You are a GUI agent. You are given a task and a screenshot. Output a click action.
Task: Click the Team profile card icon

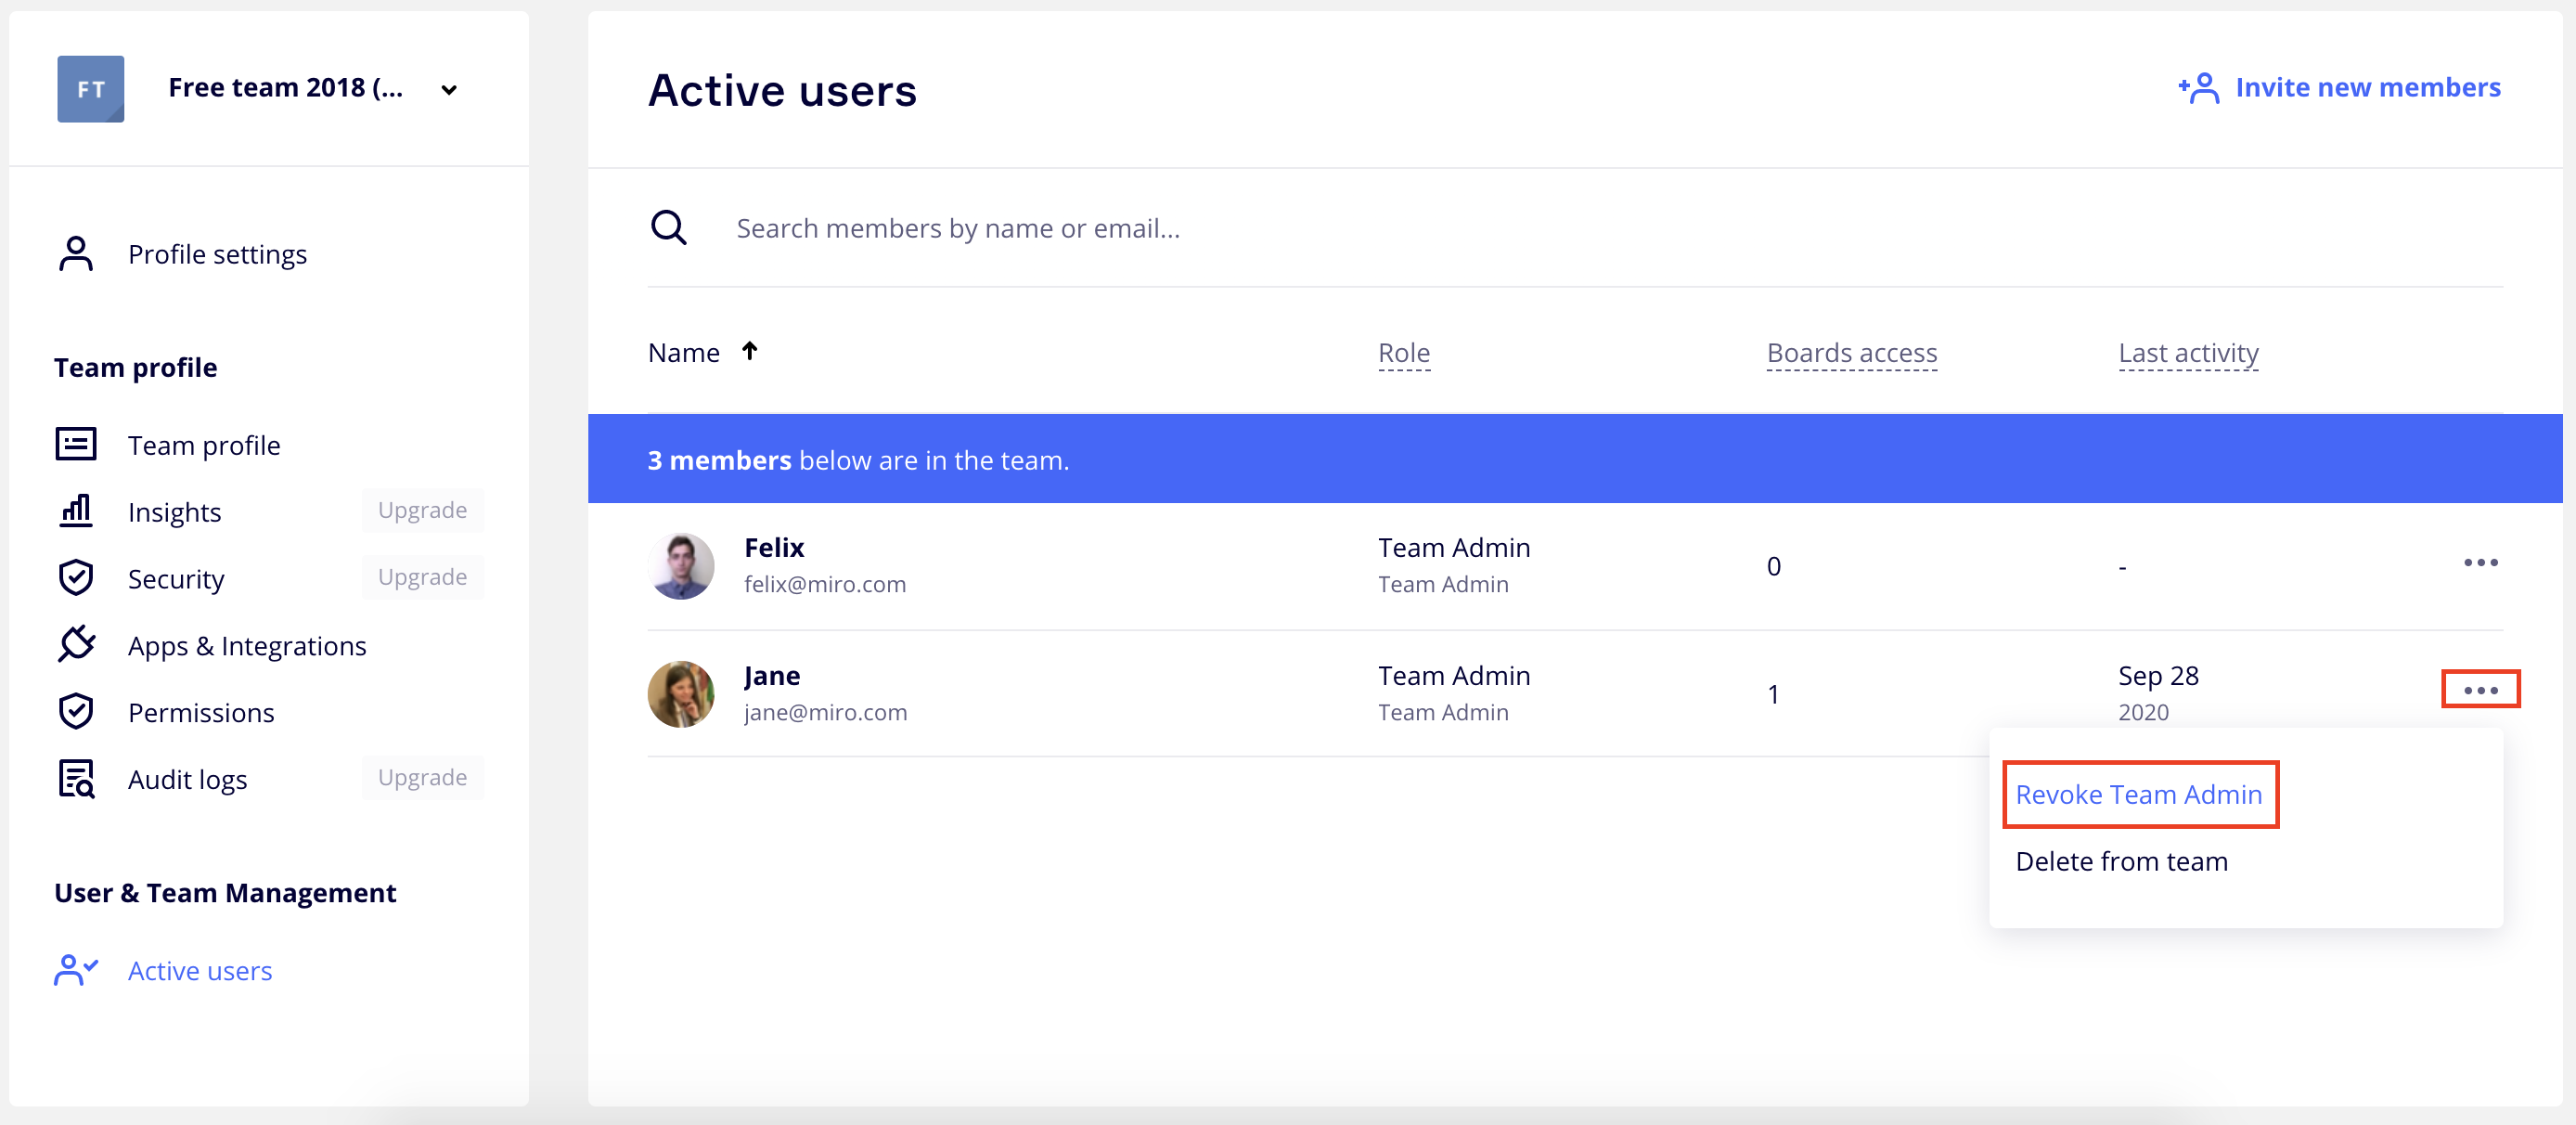click(76, 444)
